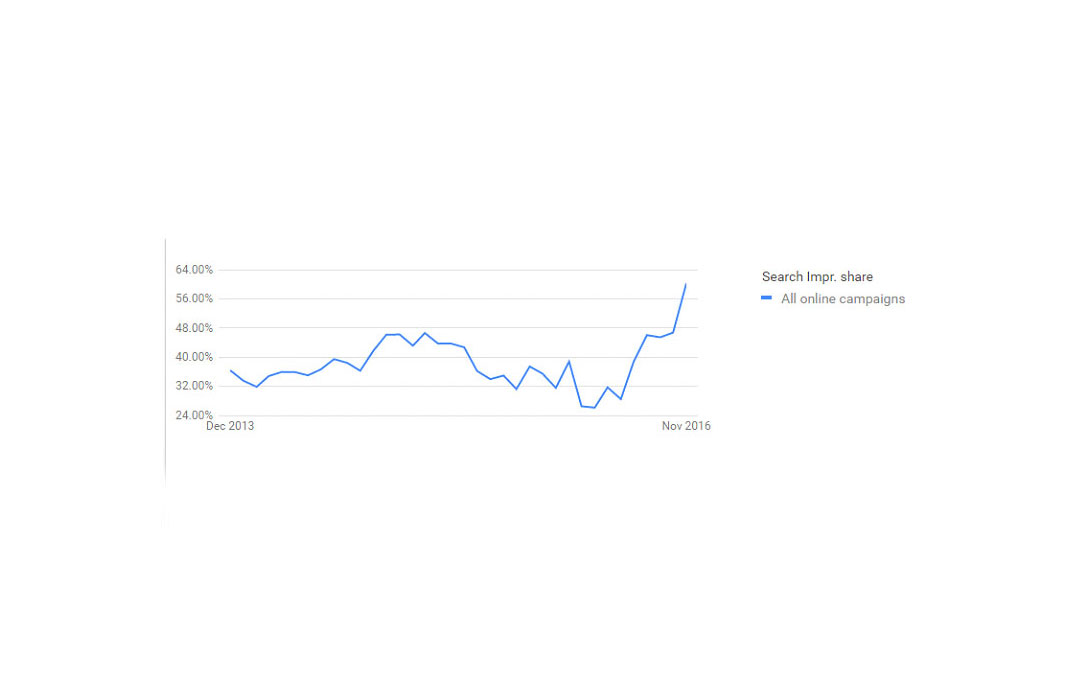1087x692 pixels.
Task: Click the line's starting point at far left
Action: (231, 371)
